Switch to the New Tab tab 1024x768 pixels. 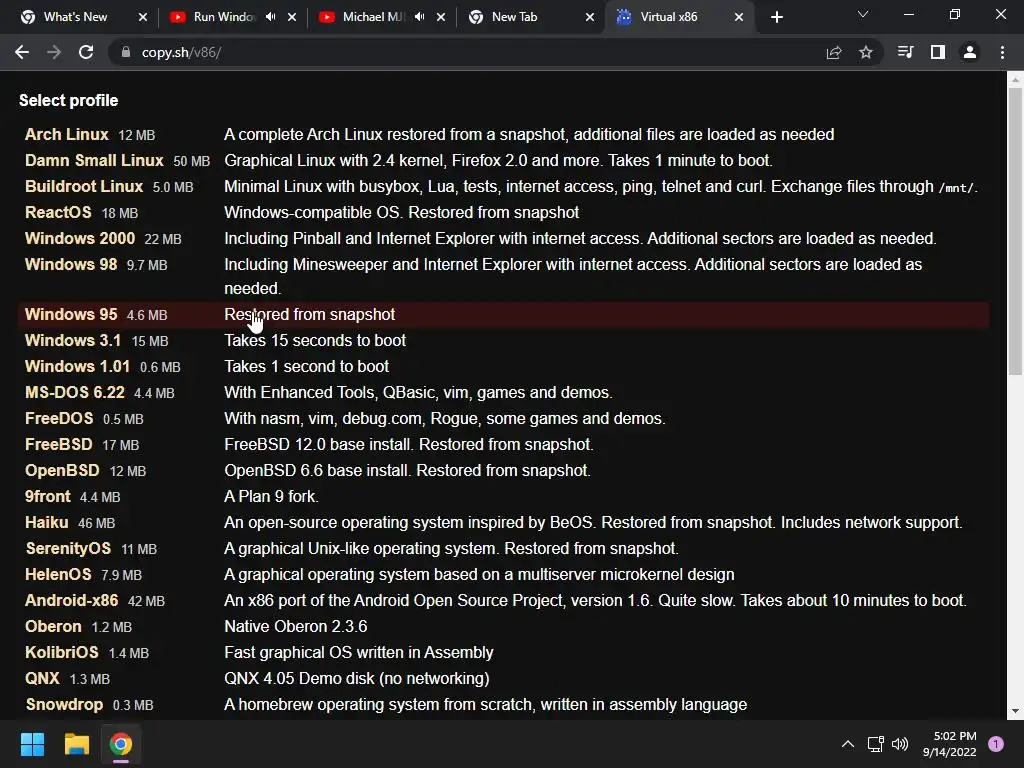[515, 17]
